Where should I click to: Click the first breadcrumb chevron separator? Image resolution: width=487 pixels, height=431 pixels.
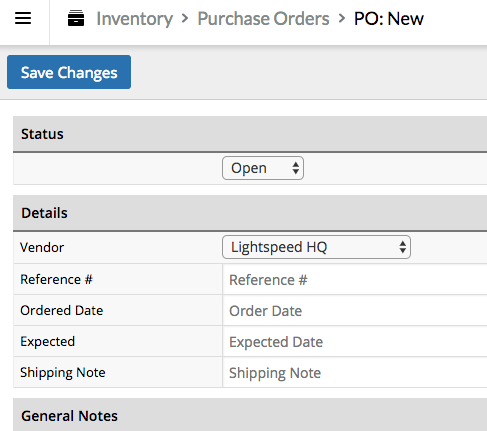185,18
